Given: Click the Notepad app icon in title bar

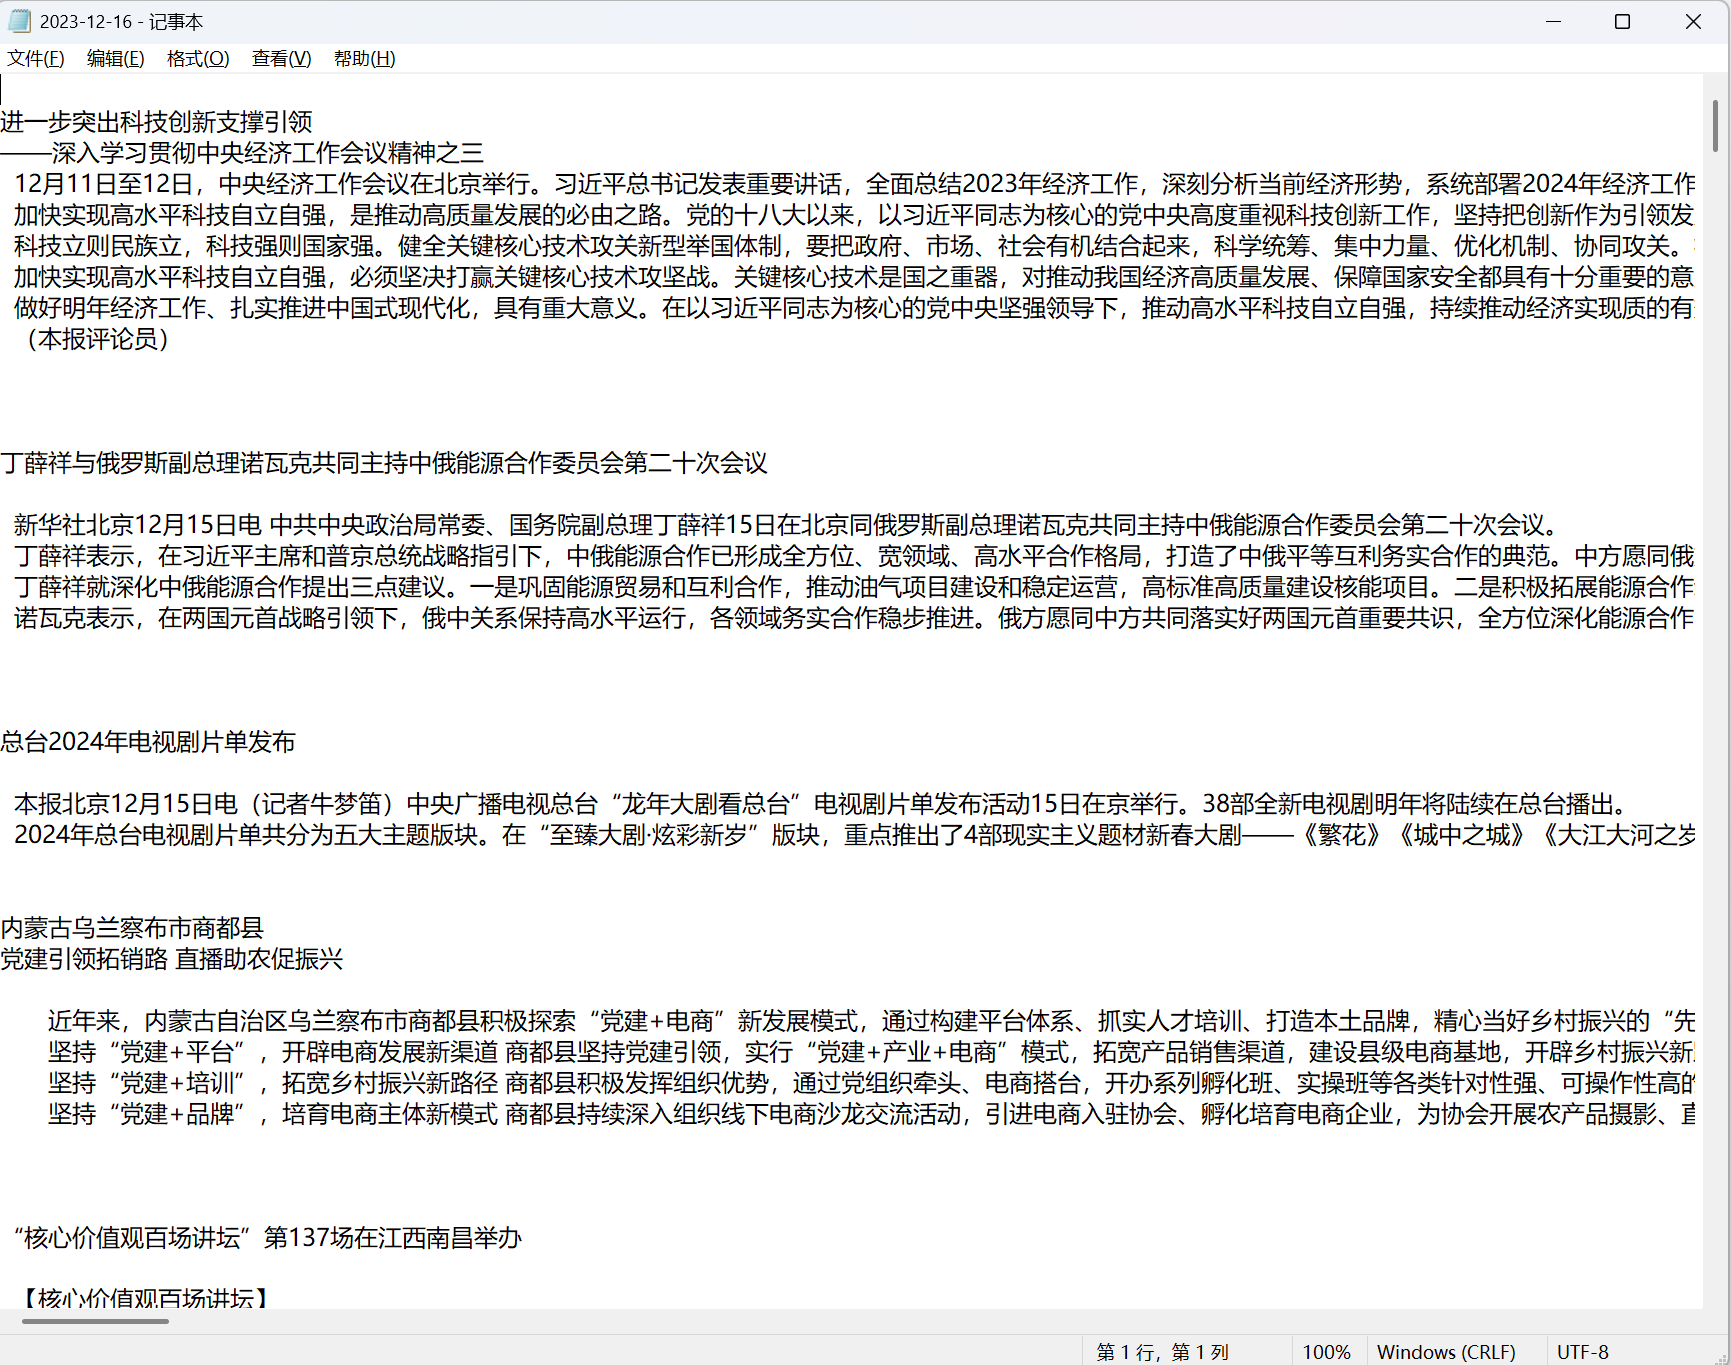Looking at the screenshot, I should pos(20,21).
